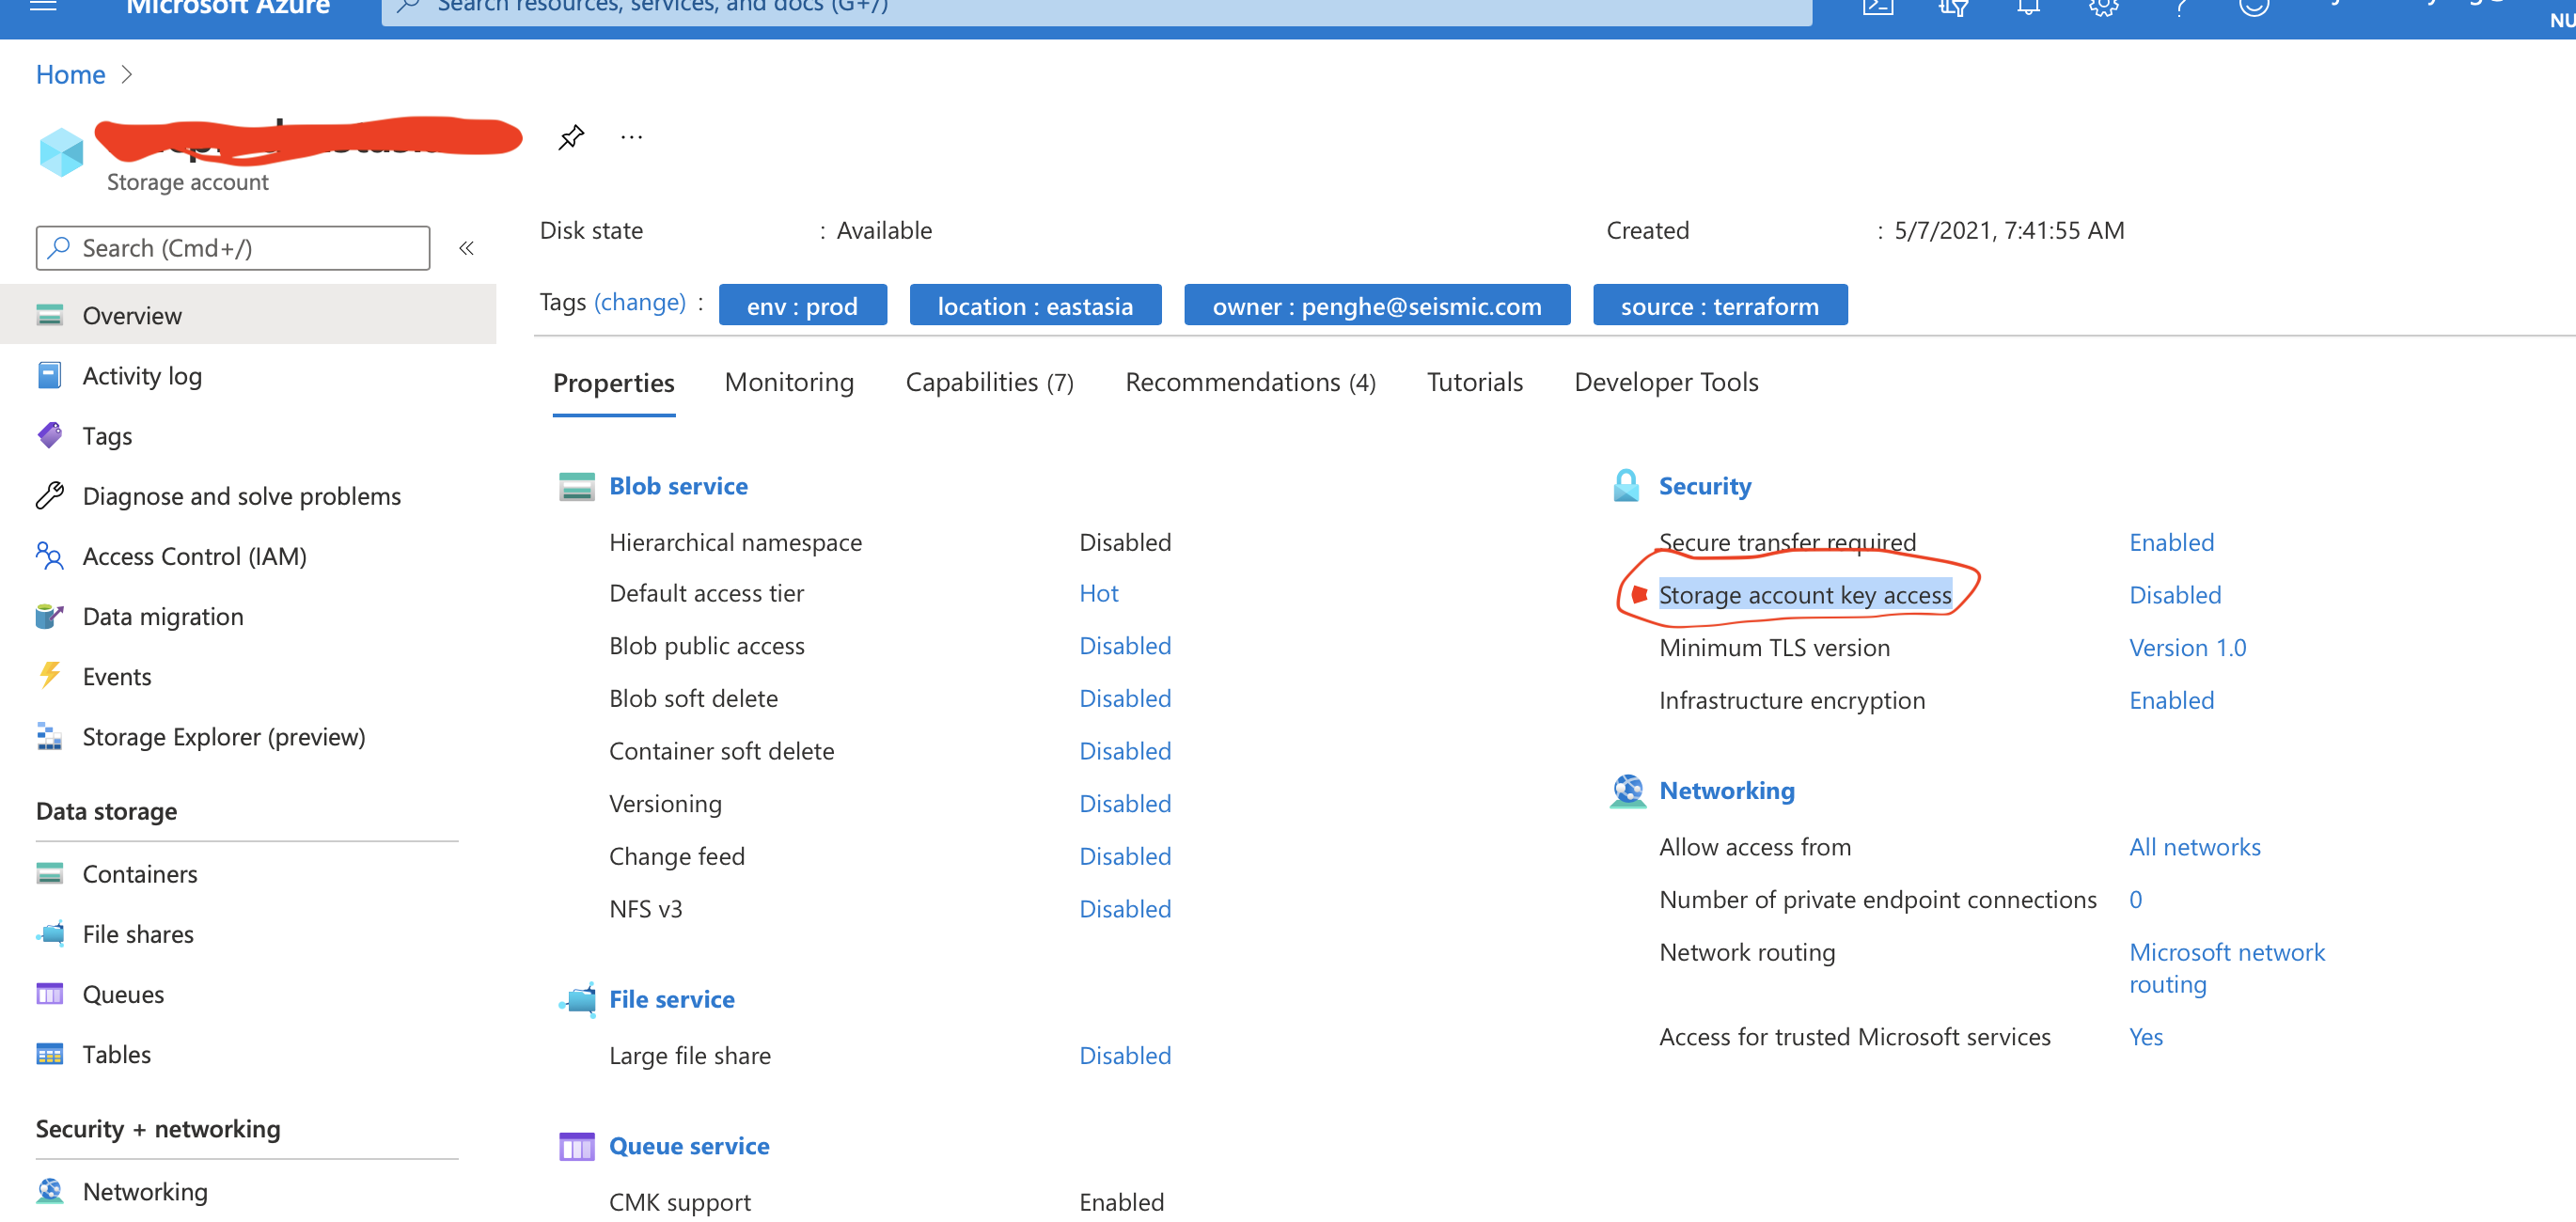Click Infrastructure encryption Enabled value
Screen dimensions: 2576x1222
(x=2171, y=700)
